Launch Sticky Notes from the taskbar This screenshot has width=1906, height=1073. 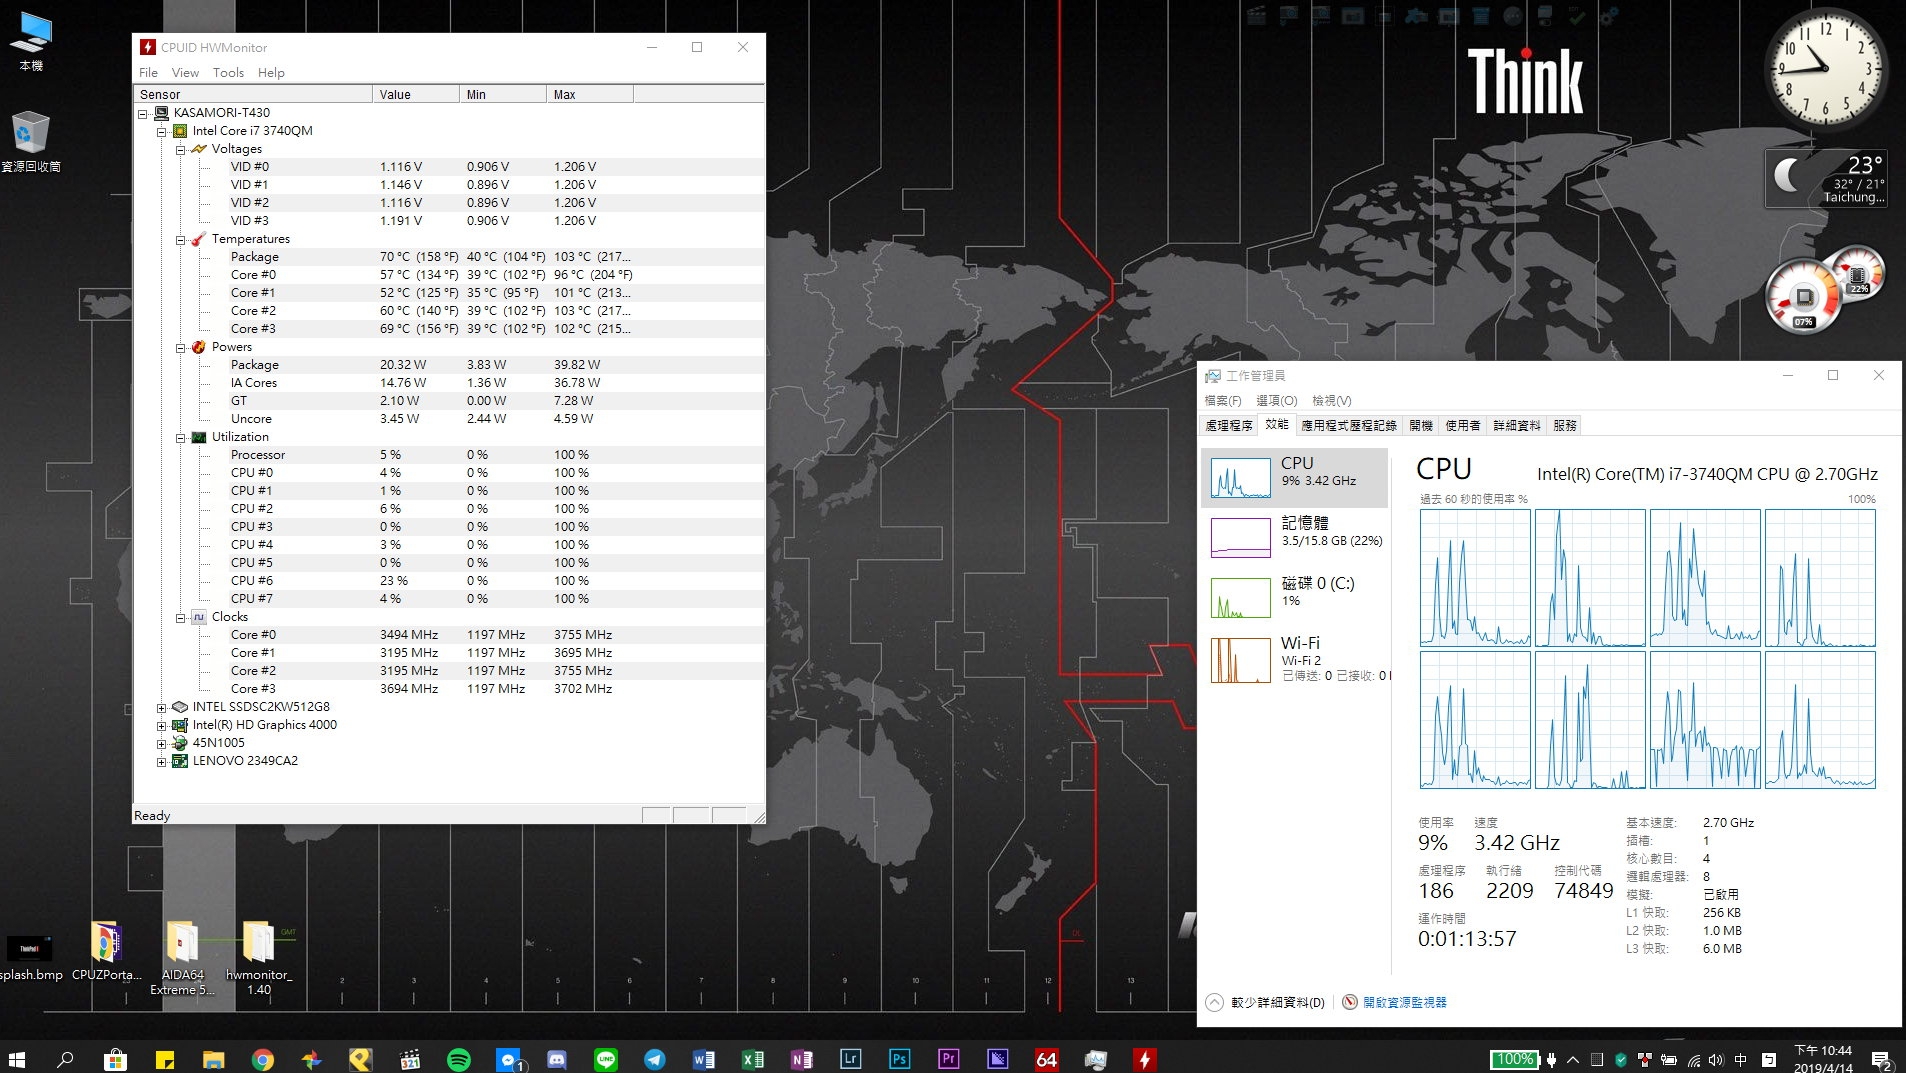165,1059
